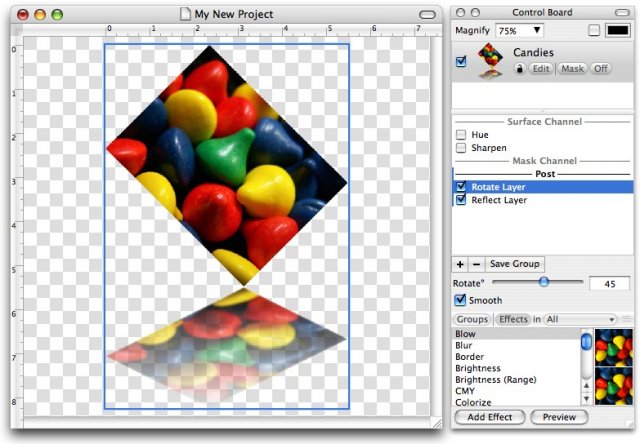Viewport: 640px width, 444px height.
Task: Select the Rotate Layer effect row
Action: (543, 187)
